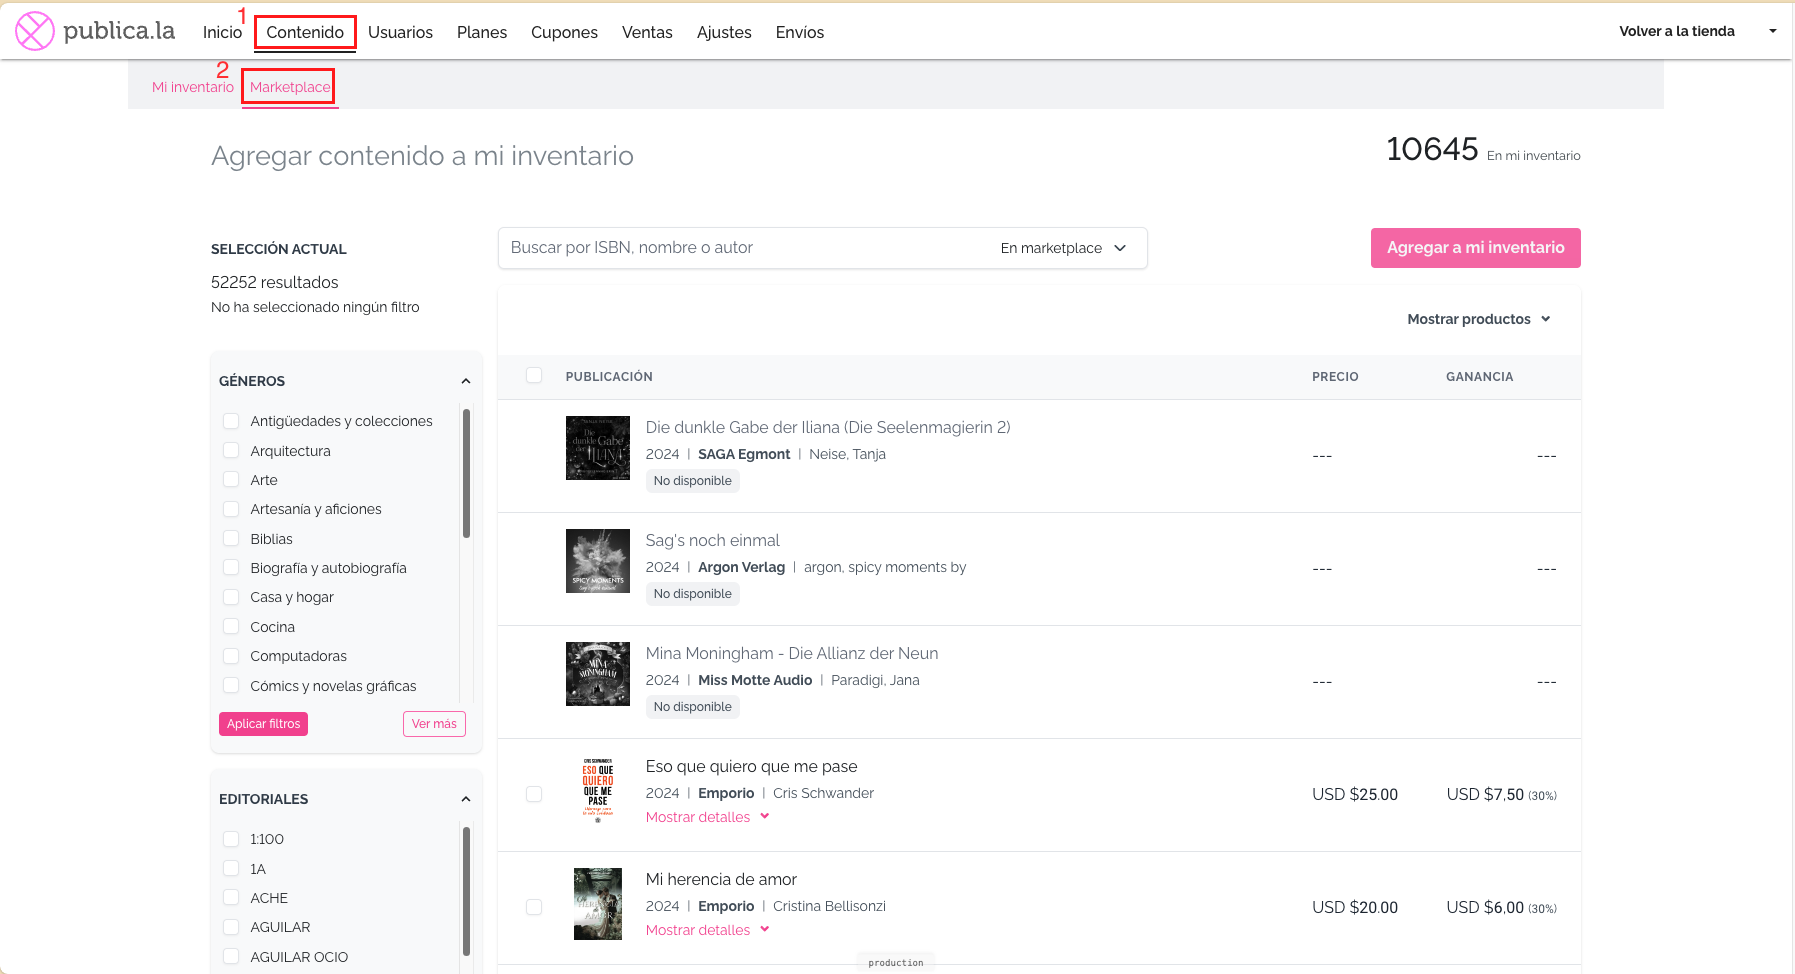This screenshot has width=1795, height=974.
Task: Click the 'Ver más' link under genres
Action: click(434, 723)
